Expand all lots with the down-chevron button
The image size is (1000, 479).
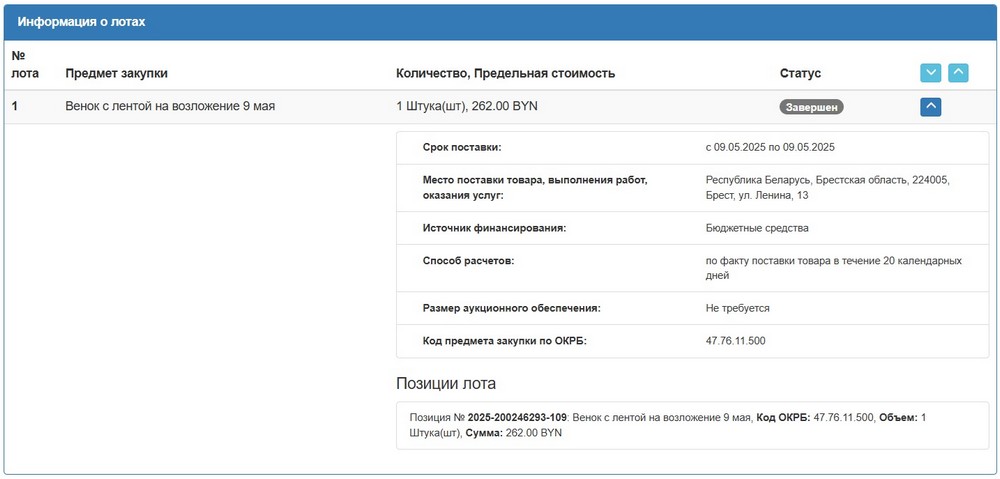pos(930,73)
